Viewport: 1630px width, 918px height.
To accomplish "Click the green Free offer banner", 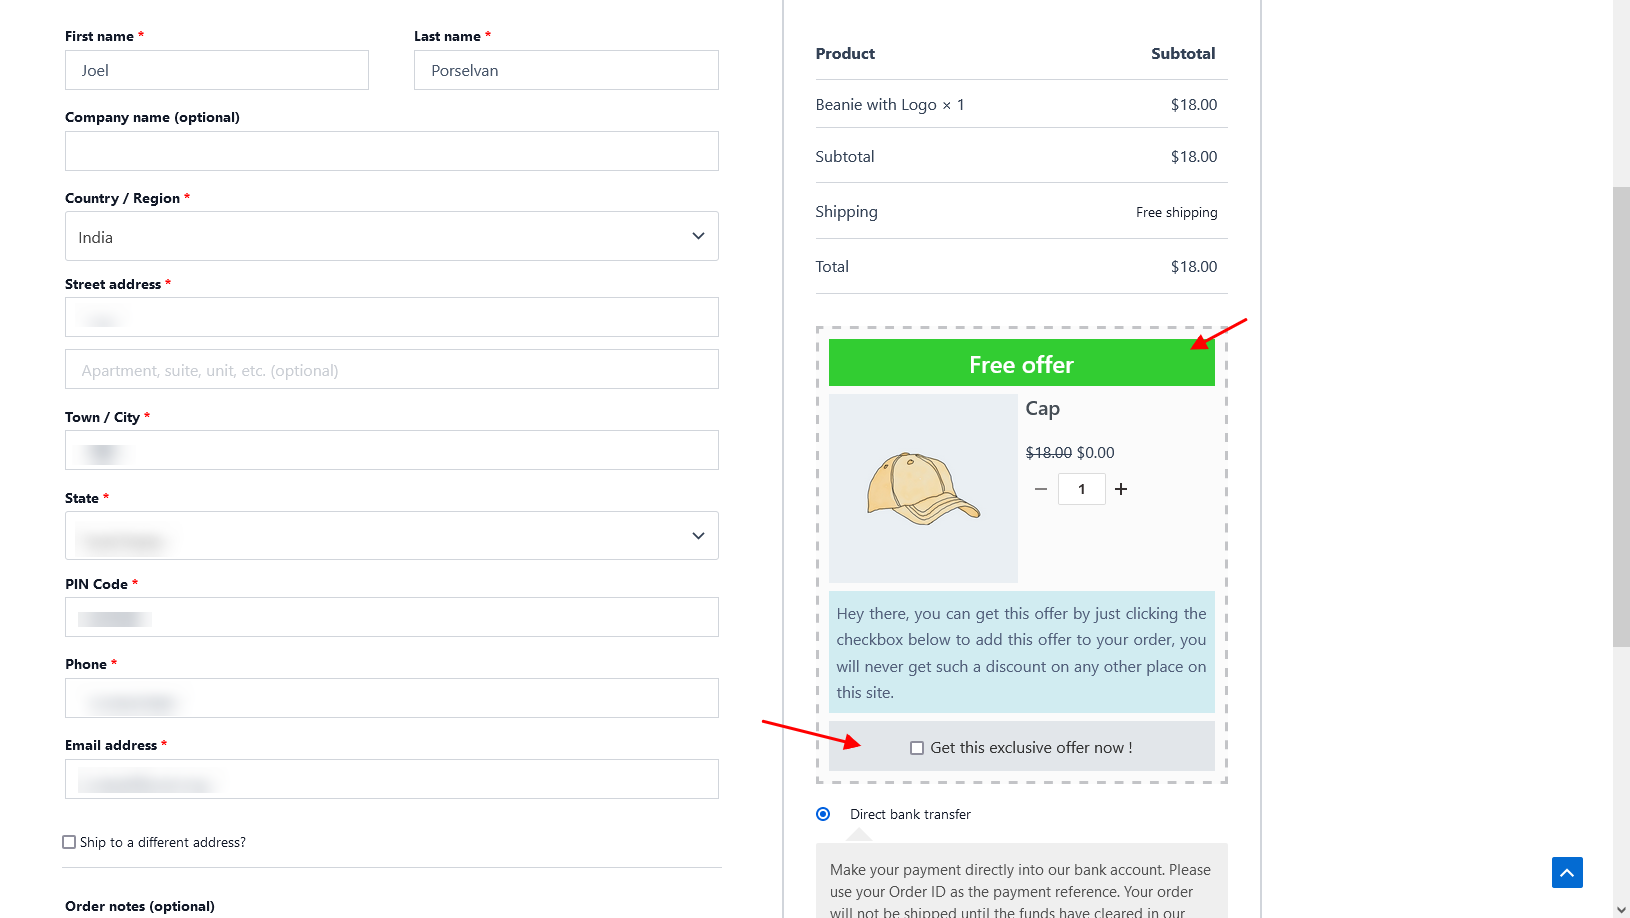I will tap(1021, 364).
